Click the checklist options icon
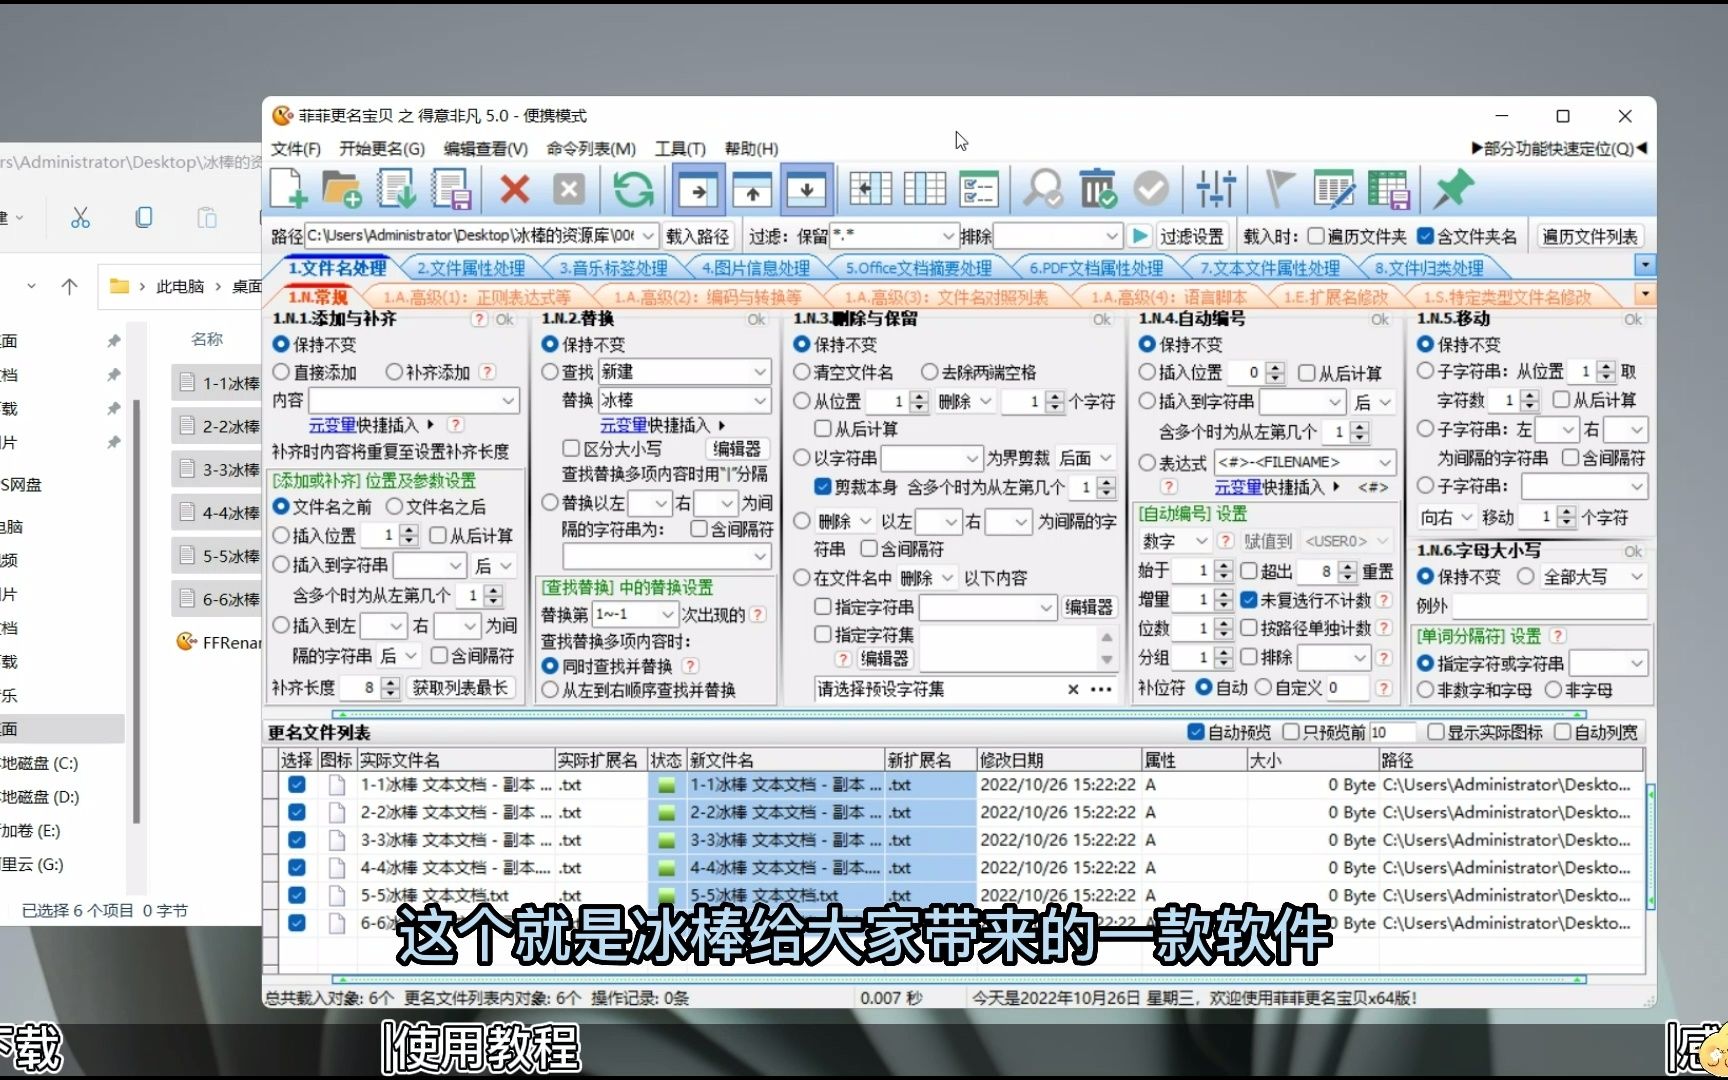Image resolution: width=1728 pixels, height=1080 pixels. [x=978, y=189]
